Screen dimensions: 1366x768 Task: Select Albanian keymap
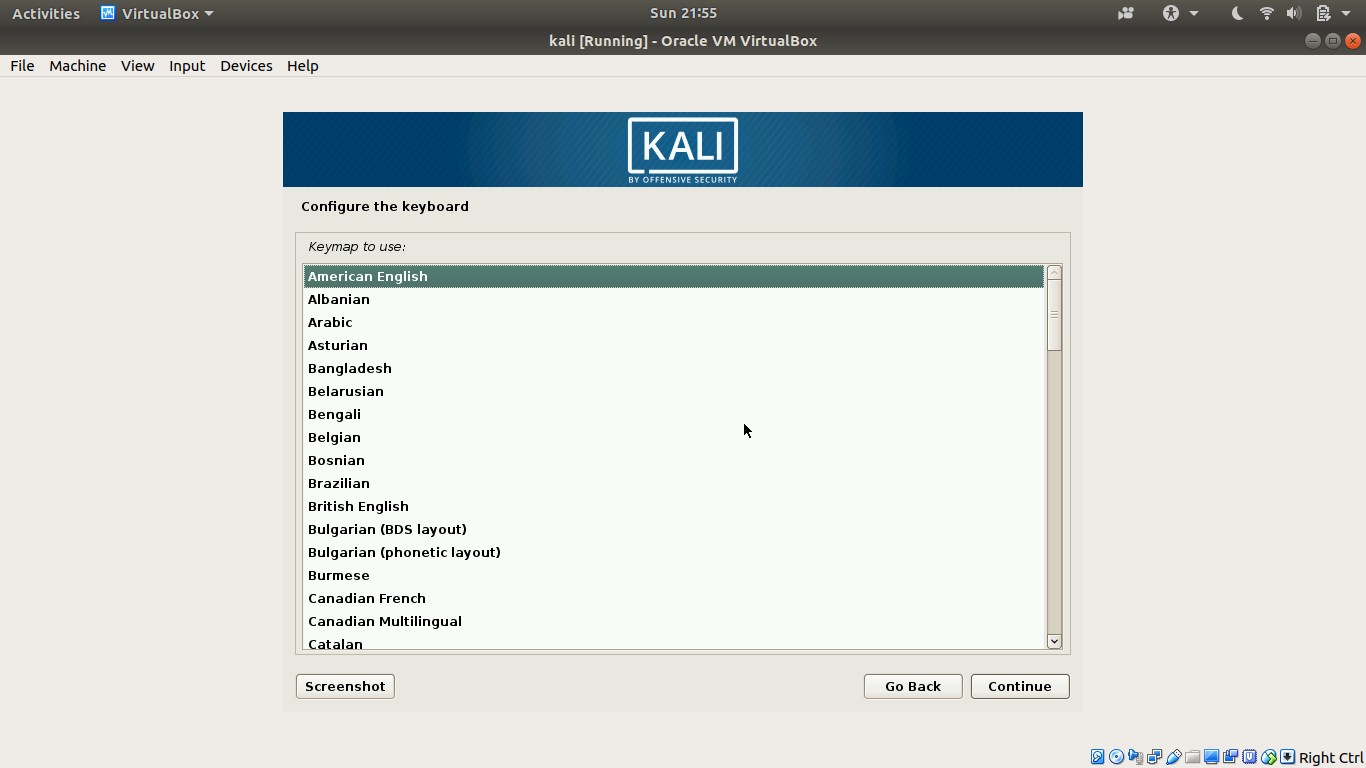674,299
